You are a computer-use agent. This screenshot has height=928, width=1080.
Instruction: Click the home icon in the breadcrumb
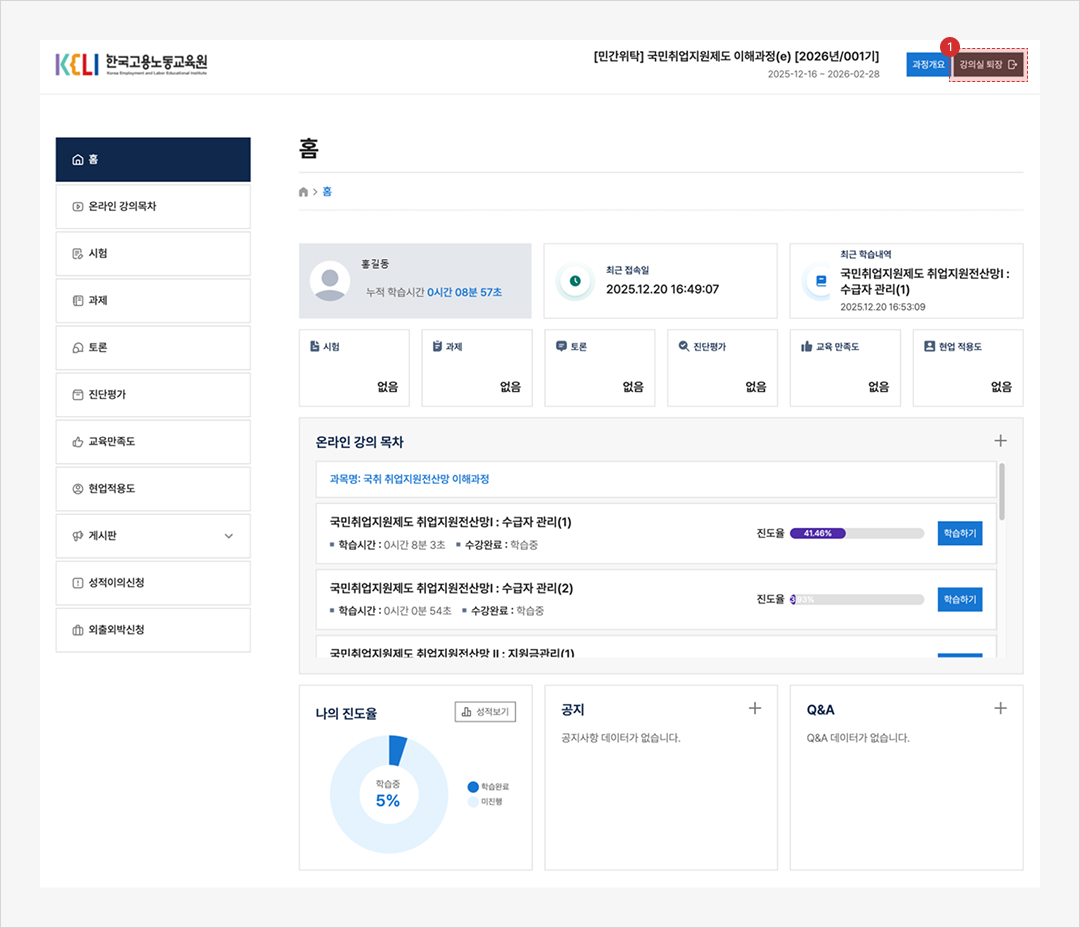coord(304,192)
